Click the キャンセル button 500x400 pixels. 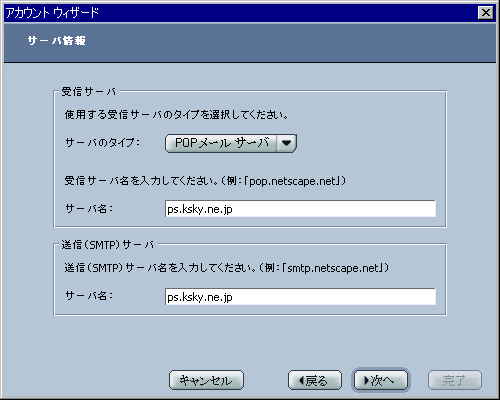tap(206, 380)
